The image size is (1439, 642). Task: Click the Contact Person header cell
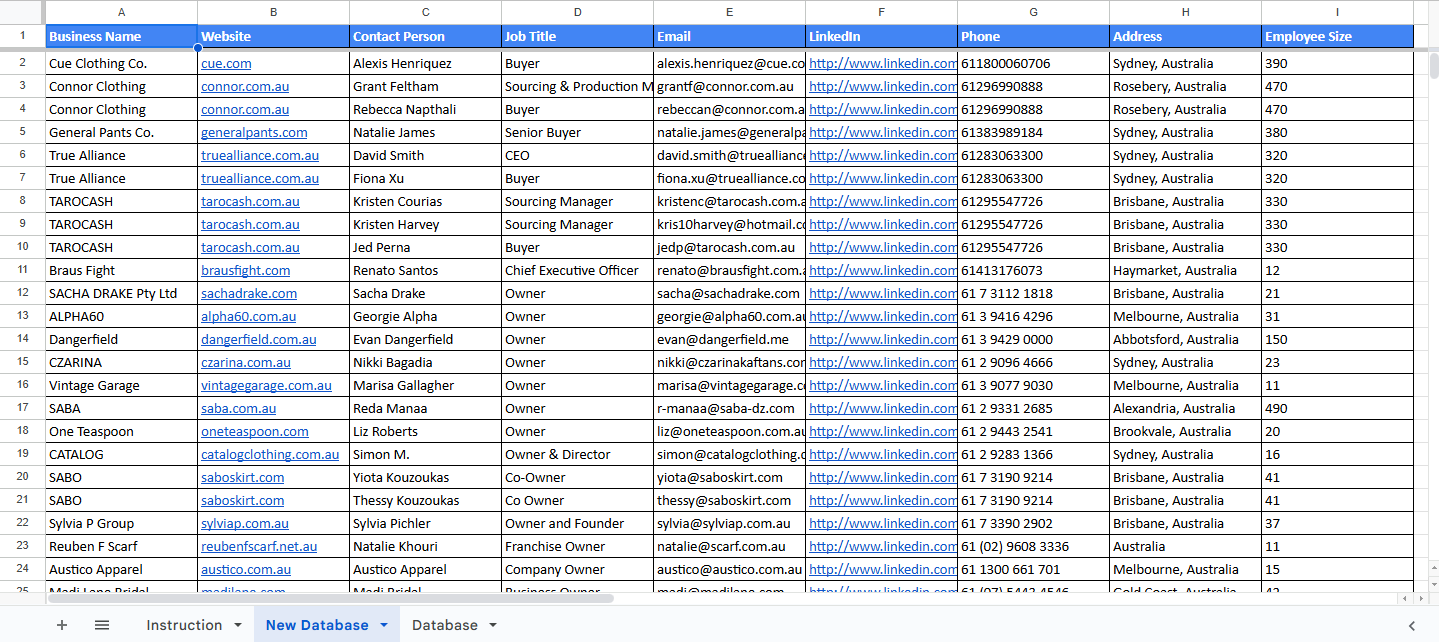[x=426, y=36]
